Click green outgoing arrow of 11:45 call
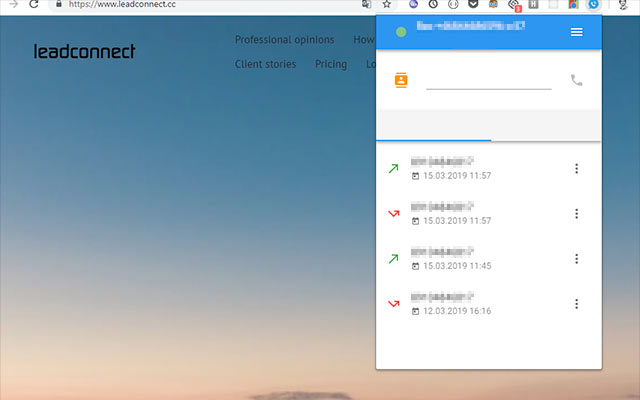The image size is (640, 400). pos(393,258)
